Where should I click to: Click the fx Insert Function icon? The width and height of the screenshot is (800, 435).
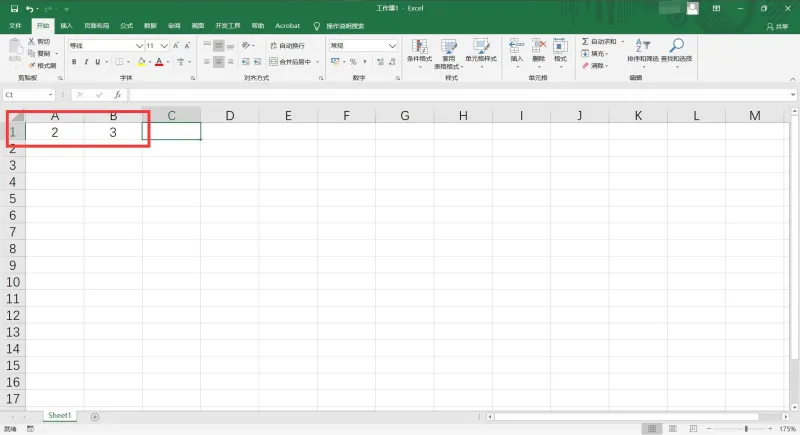coord(117,94)
